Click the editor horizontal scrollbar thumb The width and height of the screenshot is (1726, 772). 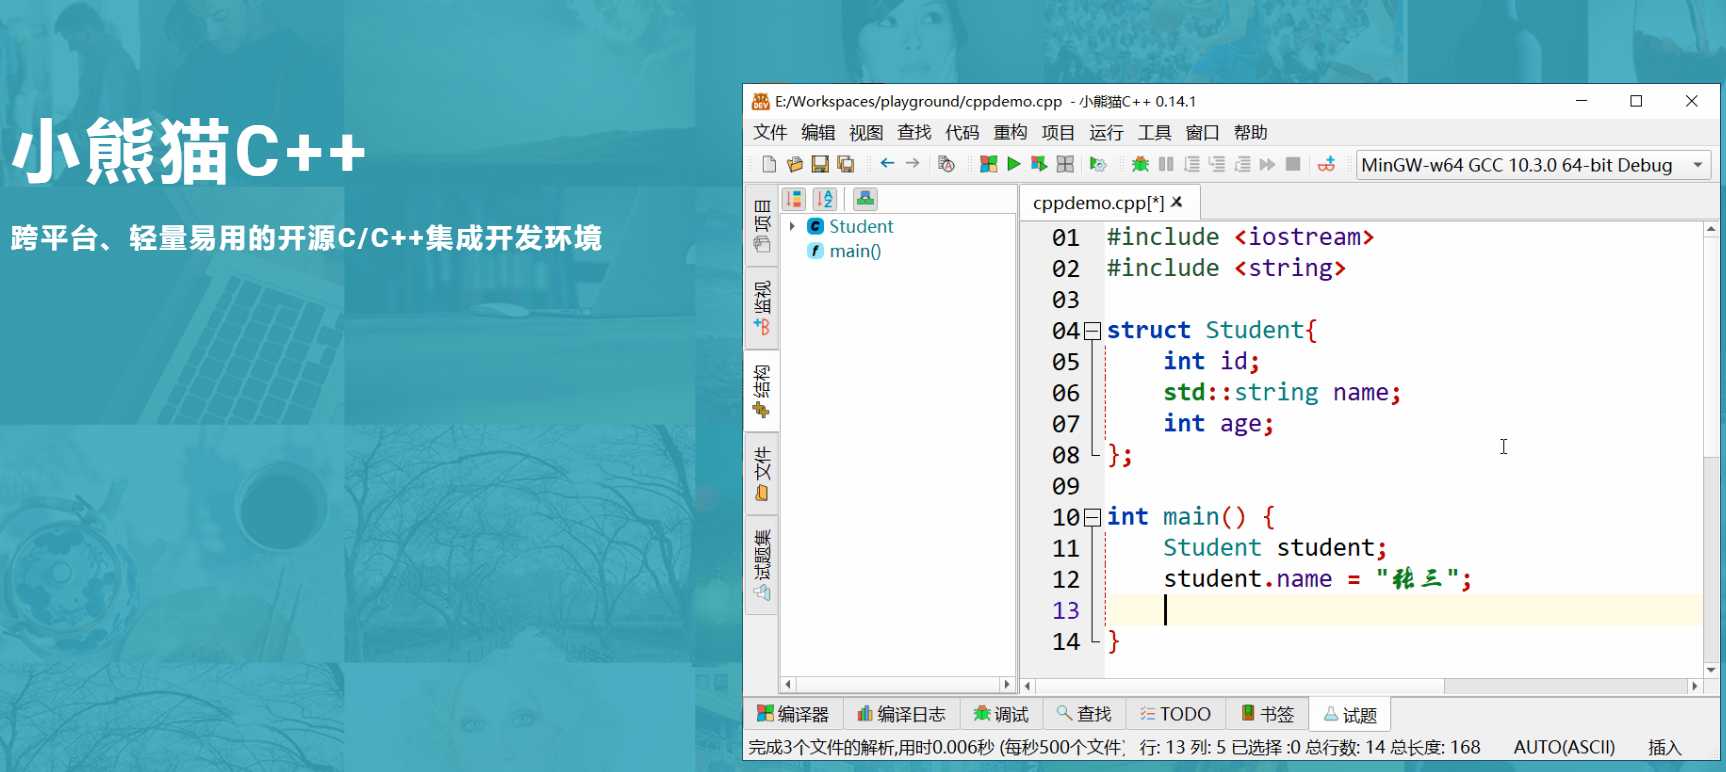click(1239, 686)
